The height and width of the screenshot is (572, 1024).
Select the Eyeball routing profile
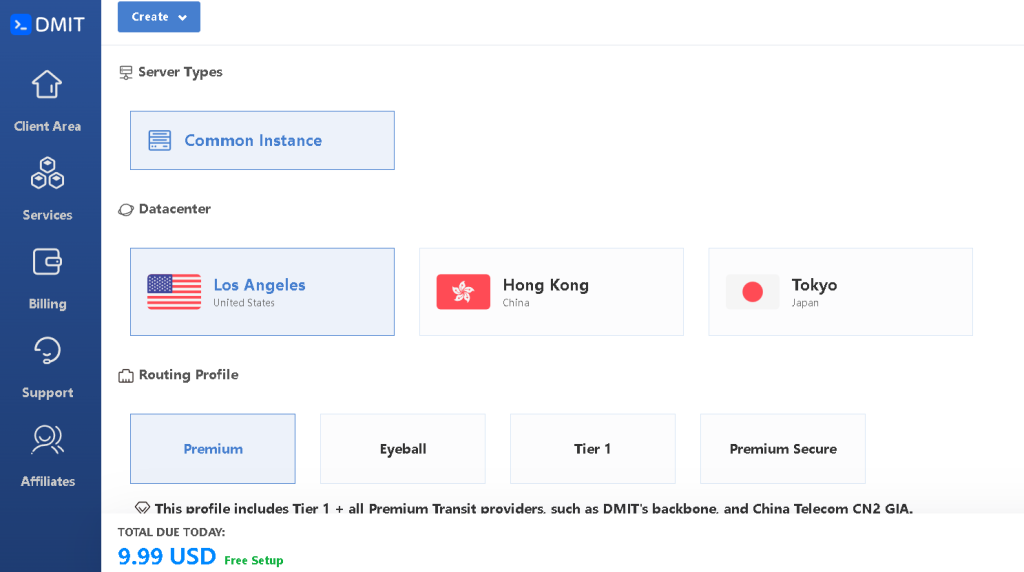[x=403, y=449]
